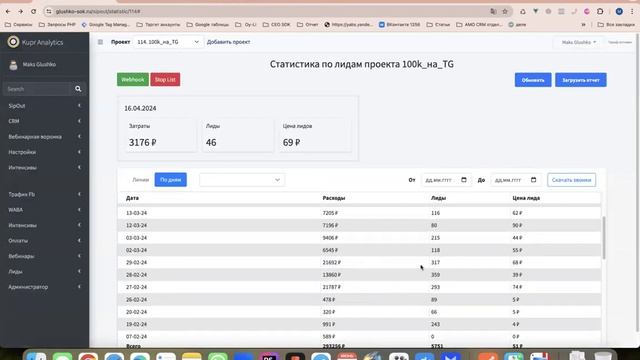Click the sidebar Search input field

pyautogui.click(x=38, y=89)
